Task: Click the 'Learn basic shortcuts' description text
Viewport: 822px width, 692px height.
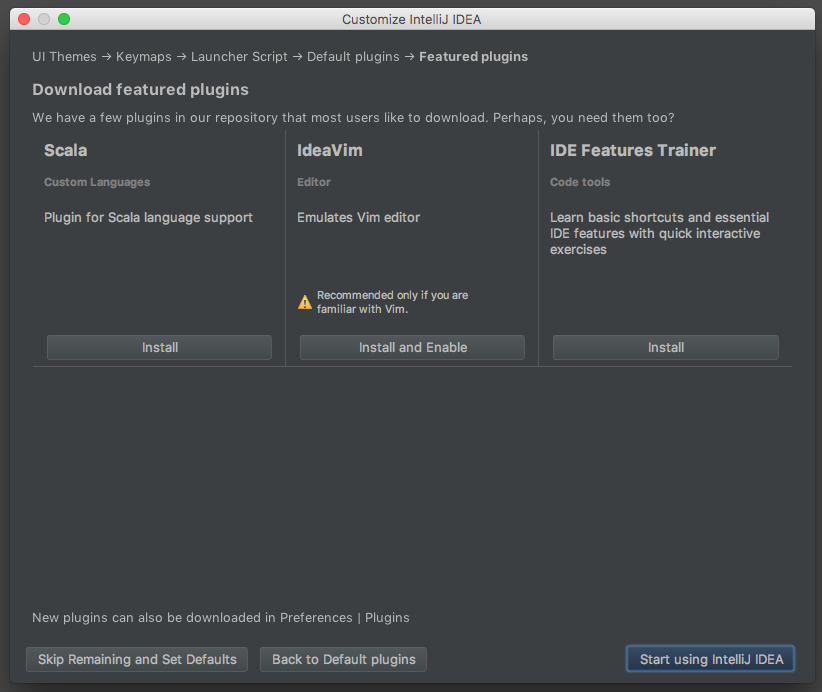Action: click(x=659, y=233)
